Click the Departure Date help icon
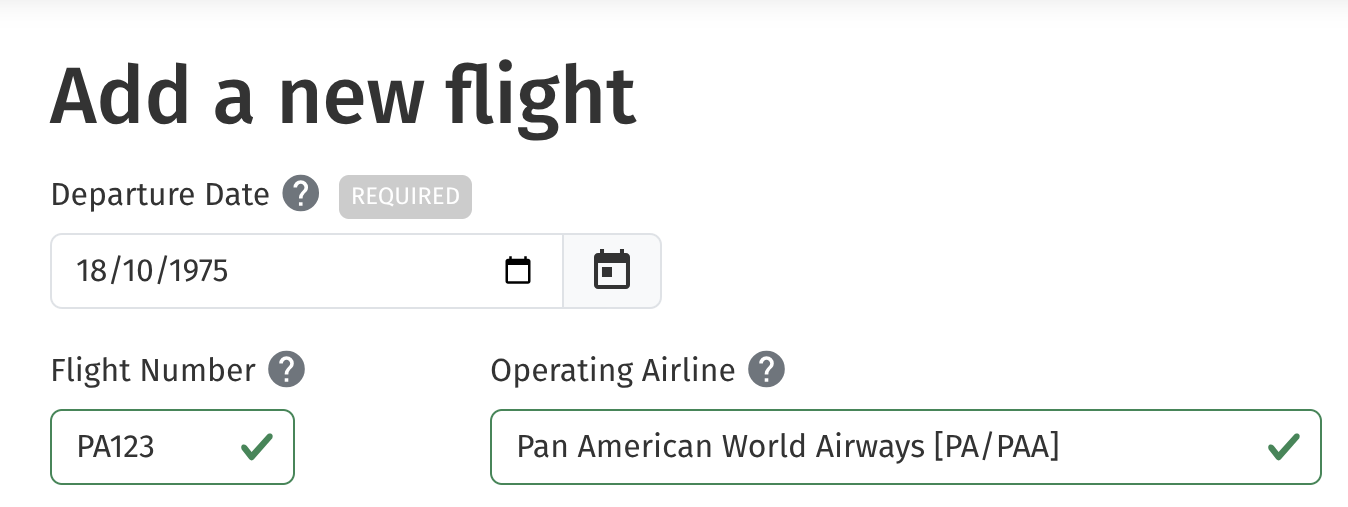 point(300,194)
